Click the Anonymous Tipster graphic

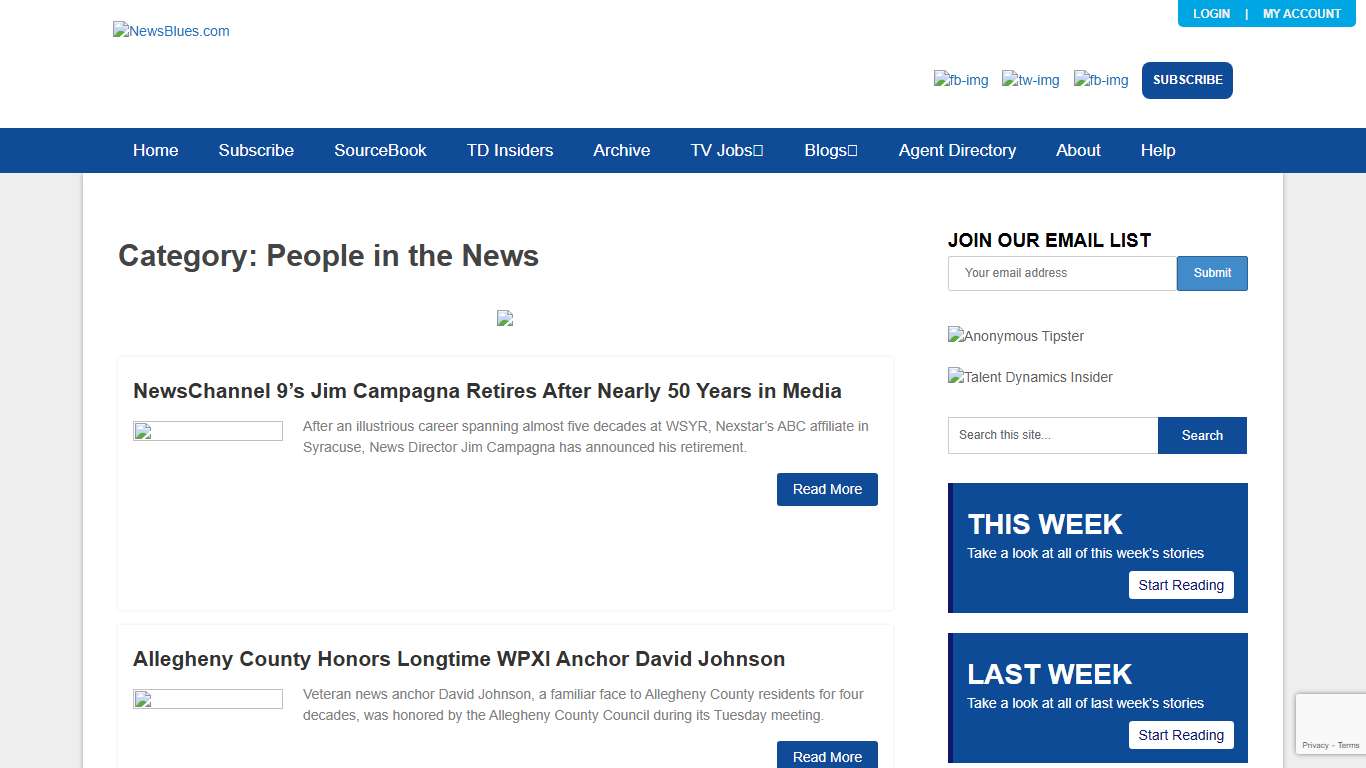[1016, 336]
